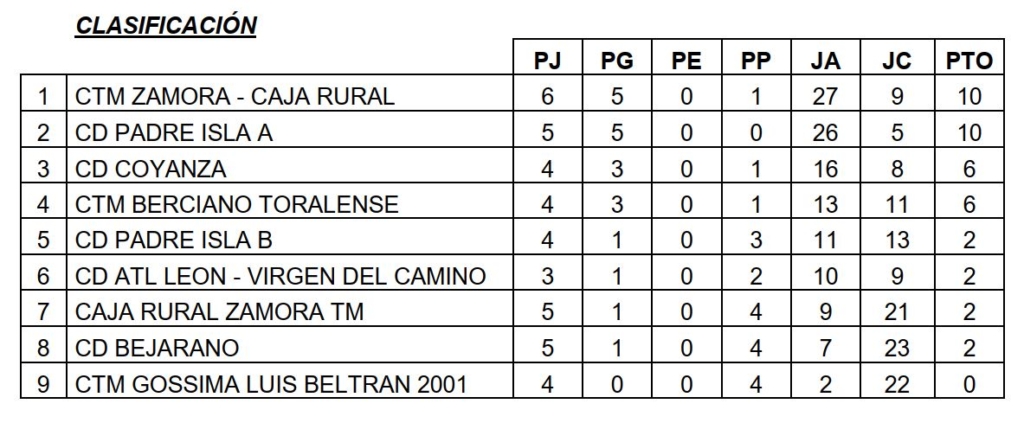Select the PTO column header
1024x423 pixels.
[x=968, y=61]
